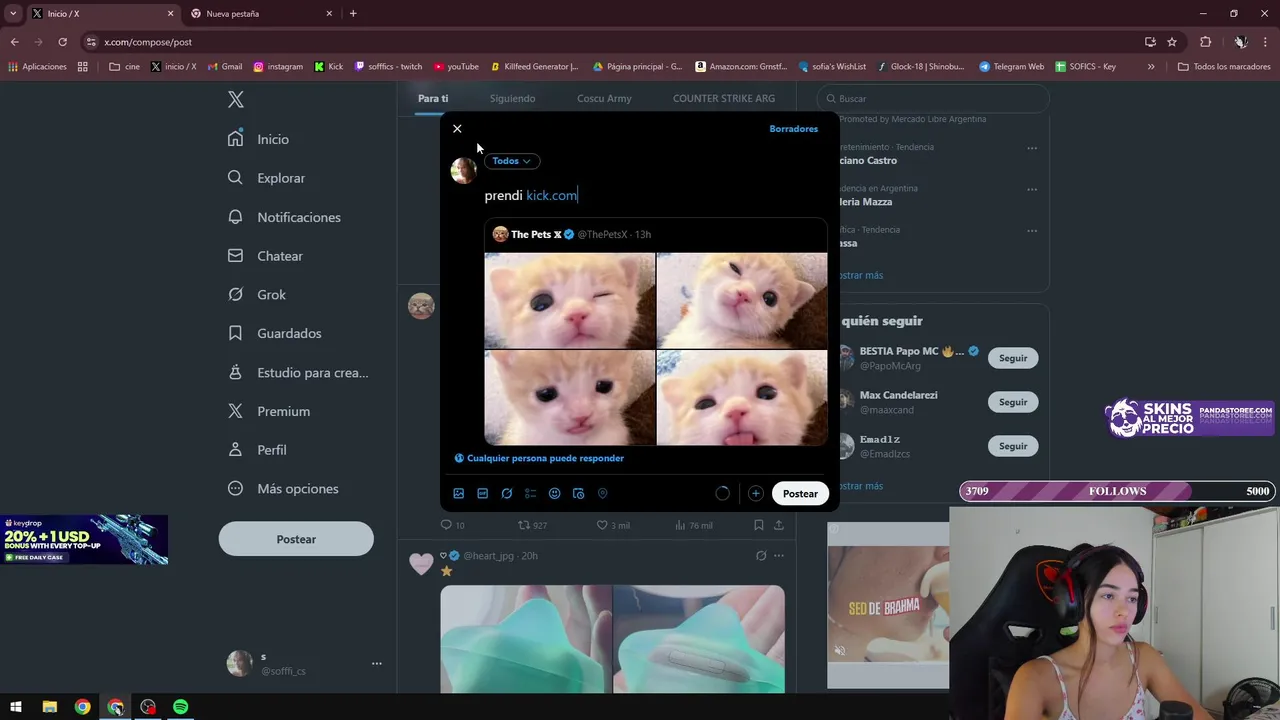Open the Todos audience dropdown
The height and width of the screenshot is (720, 1280).
point(511,161)
